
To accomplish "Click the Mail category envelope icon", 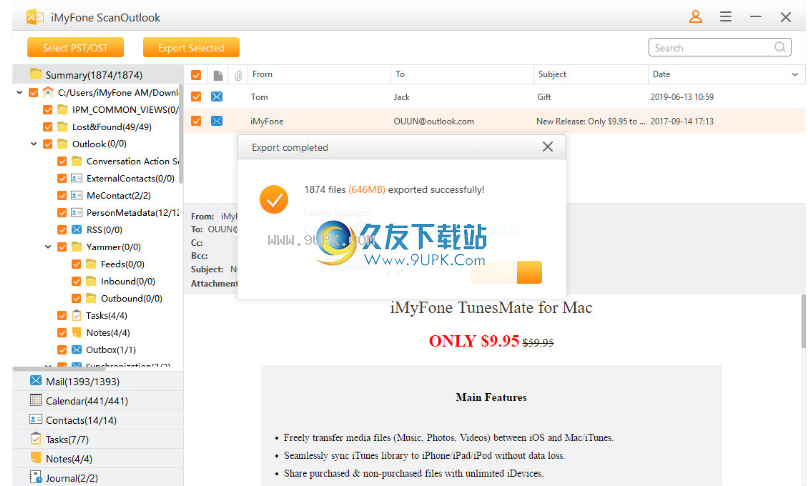I will pos(36,380).
